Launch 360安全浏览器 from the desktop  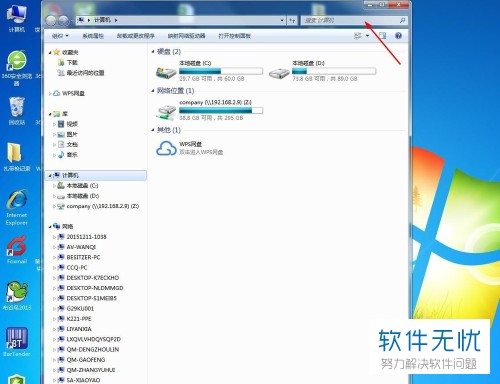(x=17, y=68)
